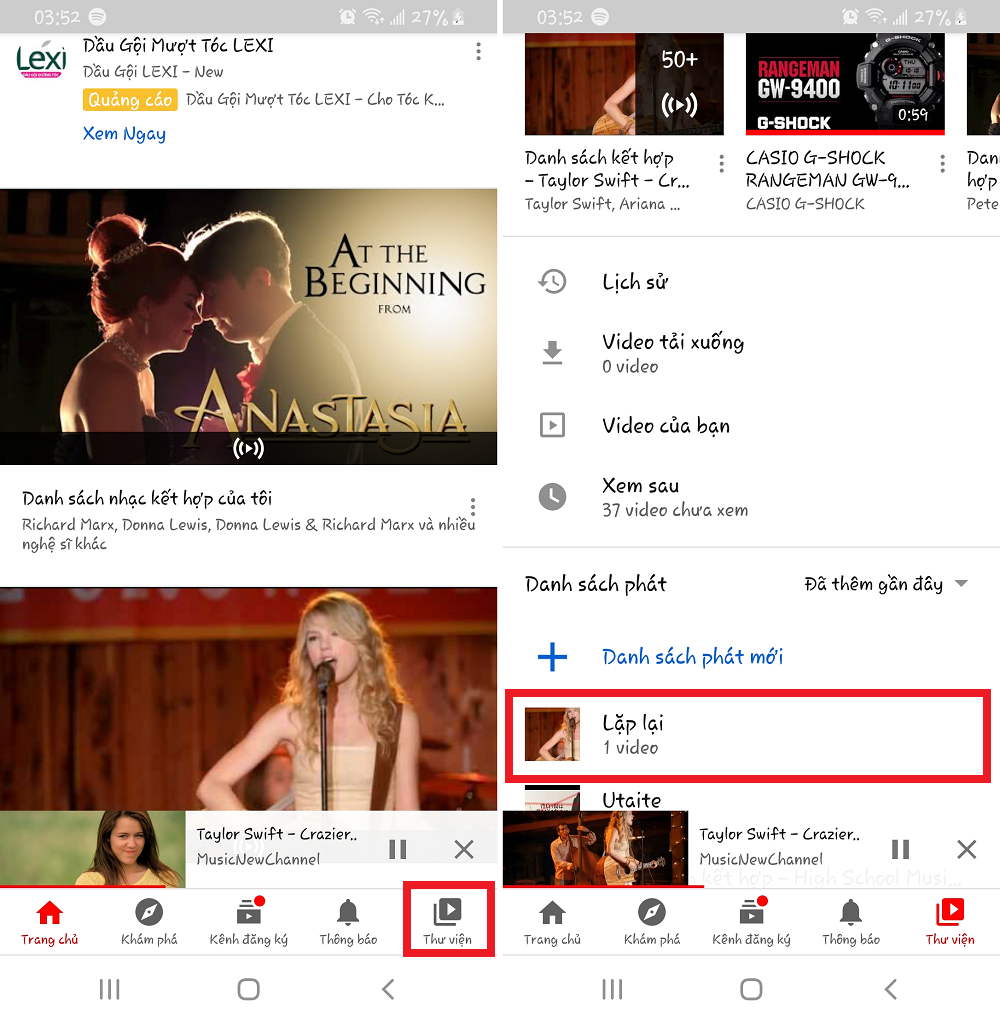
Task: Tap the Video của bạn play icon
Action: (x=552, y=426)
